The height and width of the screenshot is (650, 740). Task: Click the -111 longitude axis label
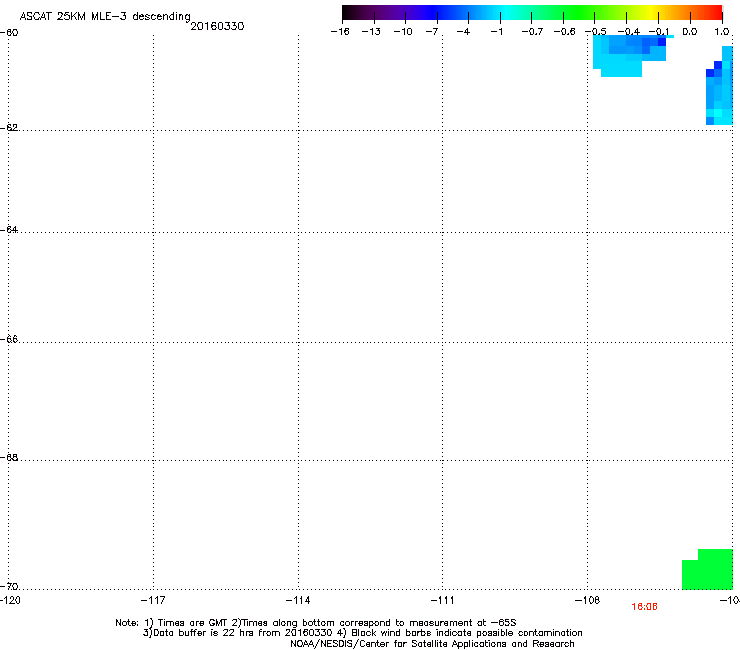click(442, 600)
